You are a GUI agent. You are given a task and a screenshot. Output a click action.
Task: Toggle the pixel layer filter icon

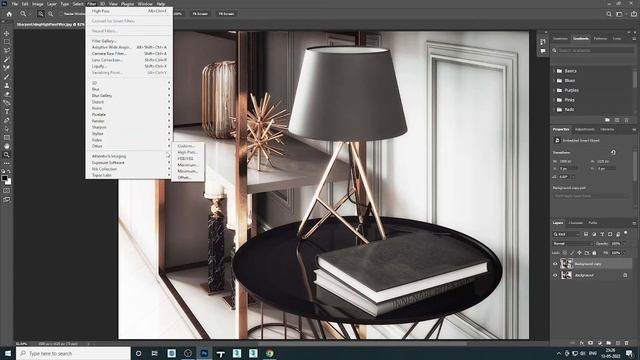pos(586,234)
